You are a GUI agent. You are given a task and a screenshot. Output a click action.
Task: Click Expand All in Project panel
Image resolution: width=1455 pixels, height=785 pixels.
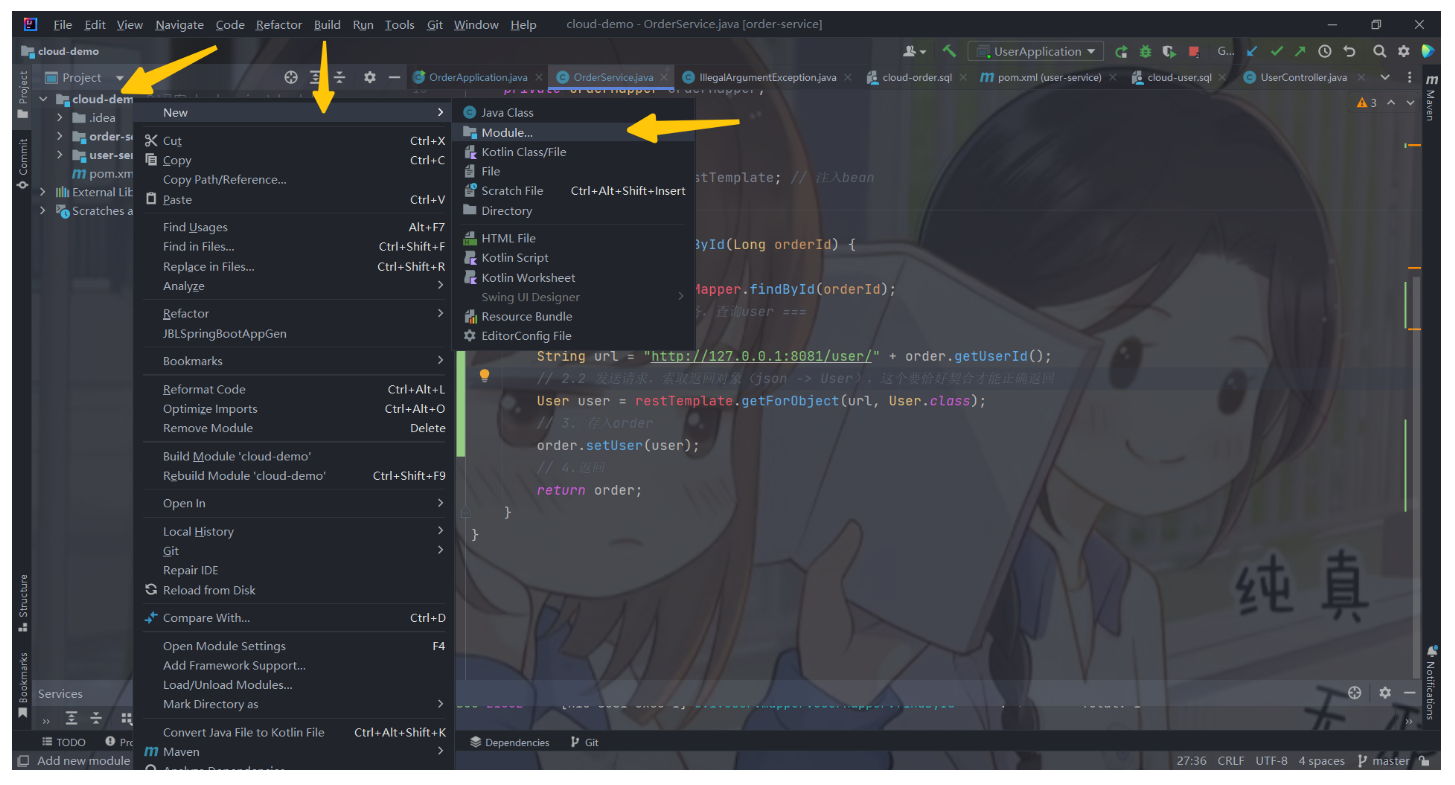(x=316, y=77)
